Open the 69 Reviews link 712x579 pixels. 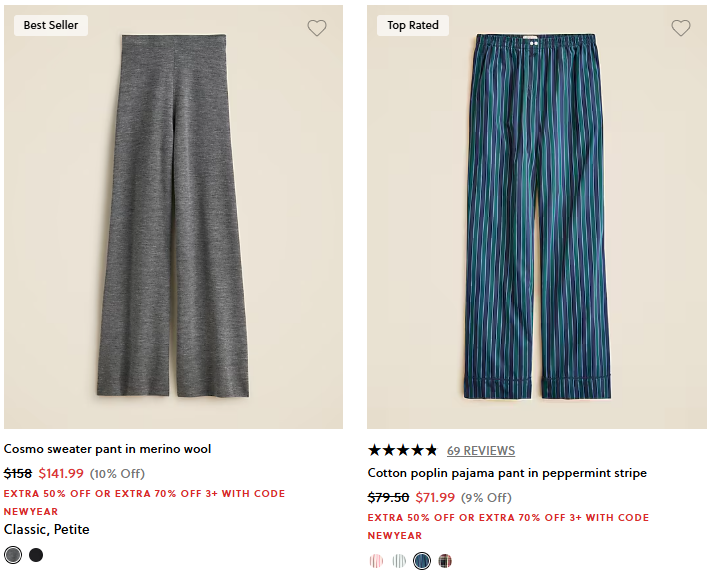(481, 450)
